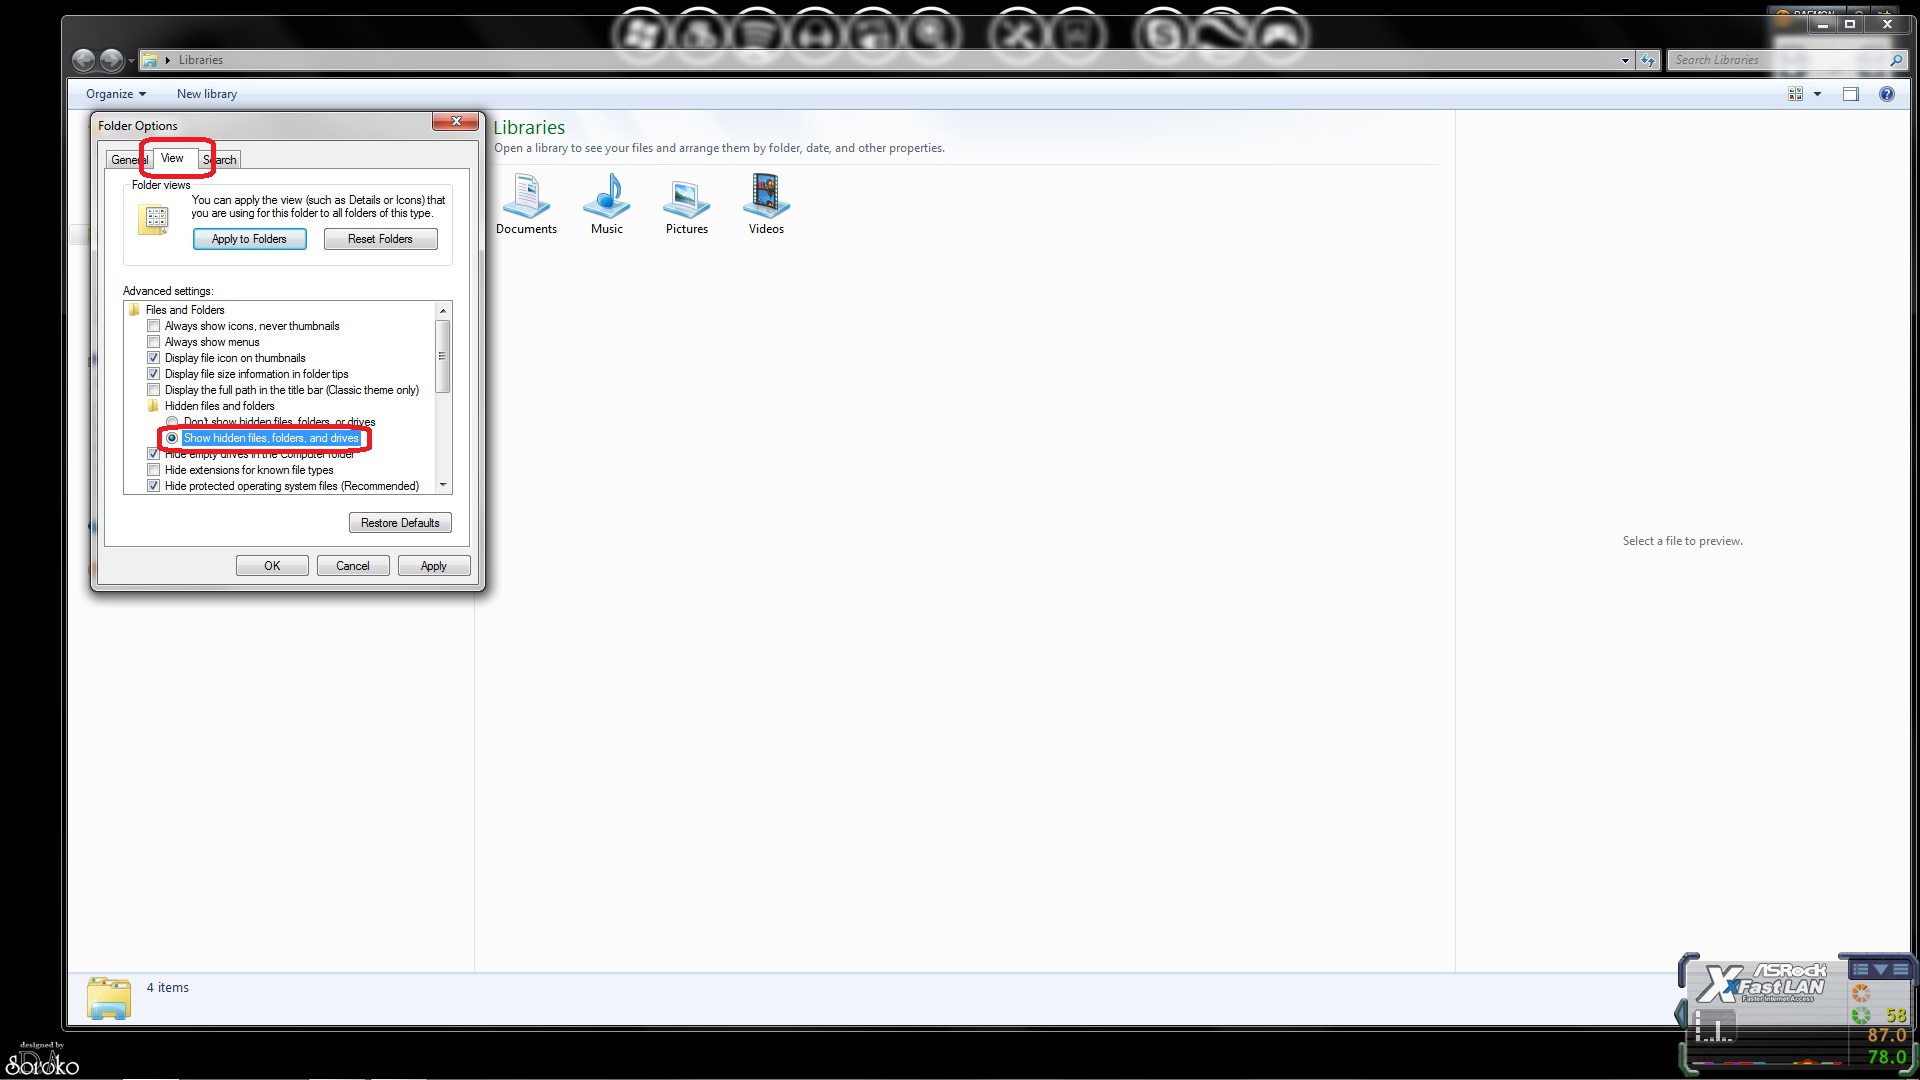Click the Back navigation arrow
Screen dimensions: 1920x1080
(84, 60)
